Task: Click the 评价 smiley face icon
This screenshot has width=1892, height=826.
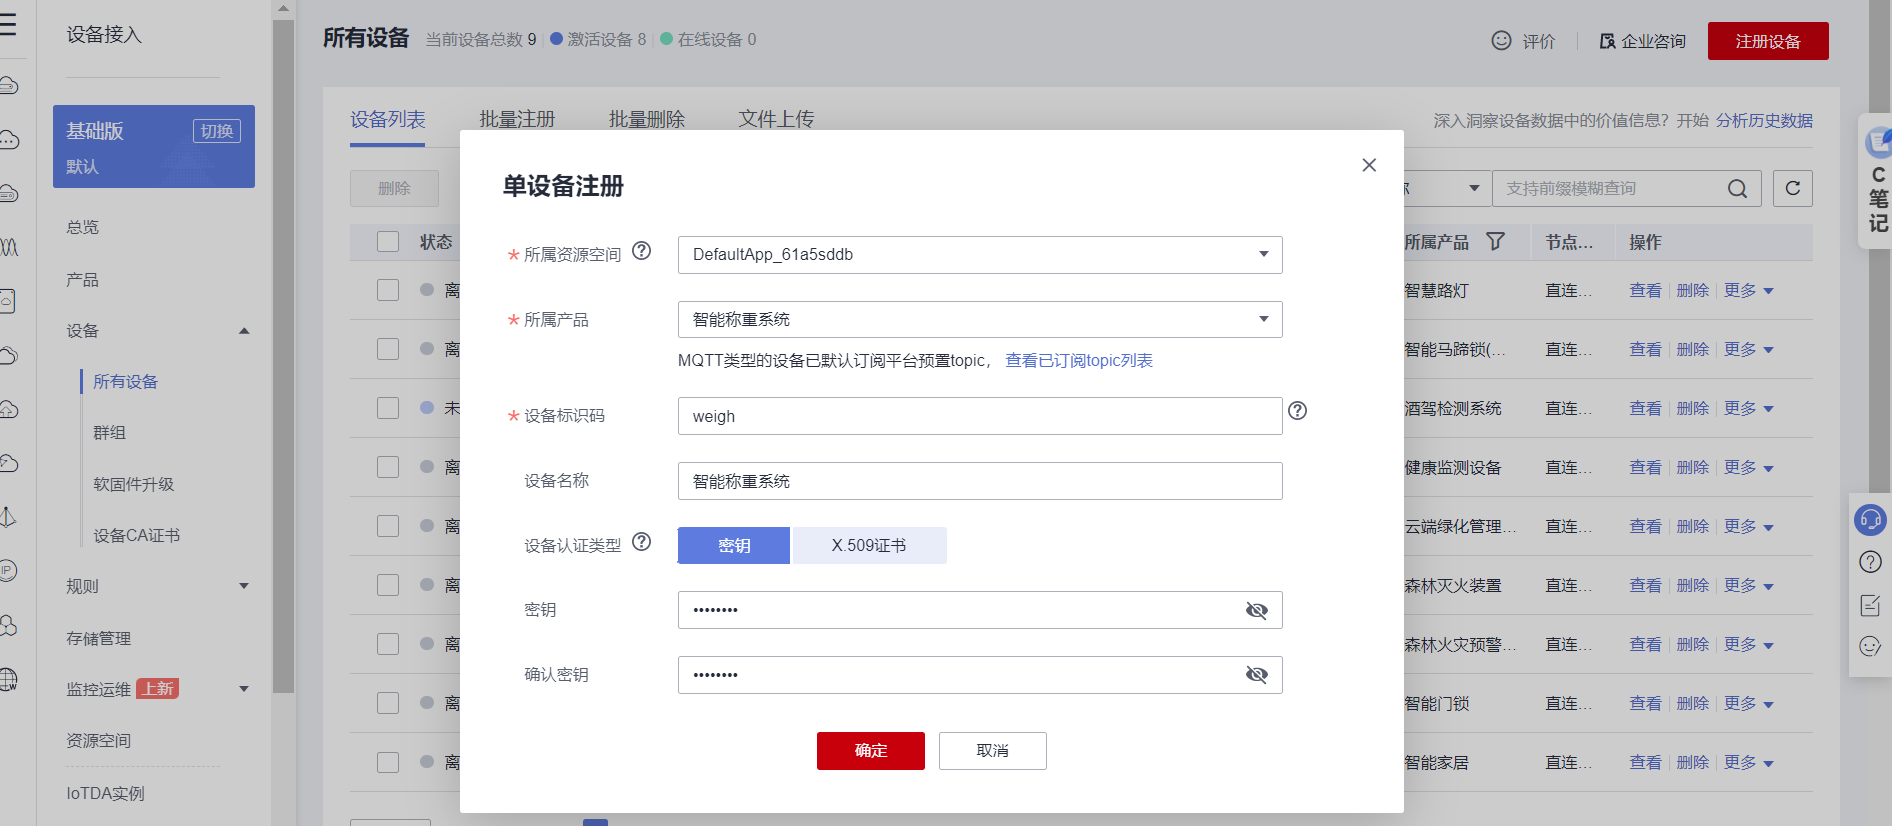Action: point(1501,40)
